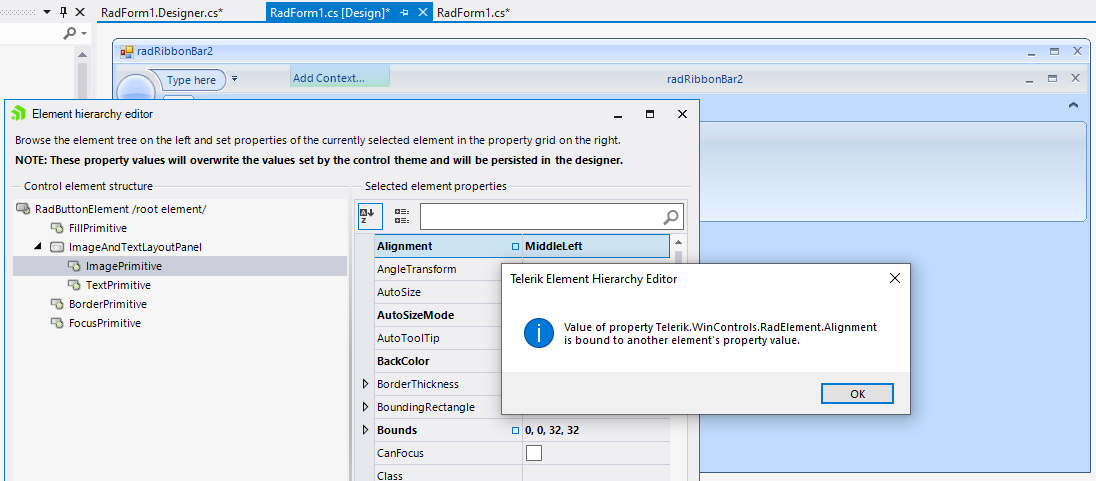Screen dimensions: 1096x481
Task: Click the ribbon application round button
Action: 135,88
